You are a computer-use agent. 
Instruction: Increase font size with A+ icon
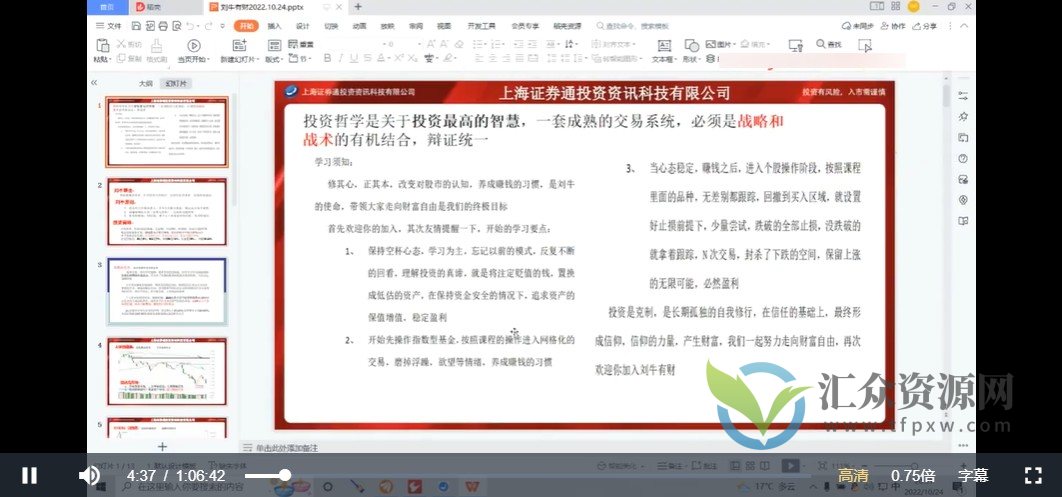coord(431,44)
